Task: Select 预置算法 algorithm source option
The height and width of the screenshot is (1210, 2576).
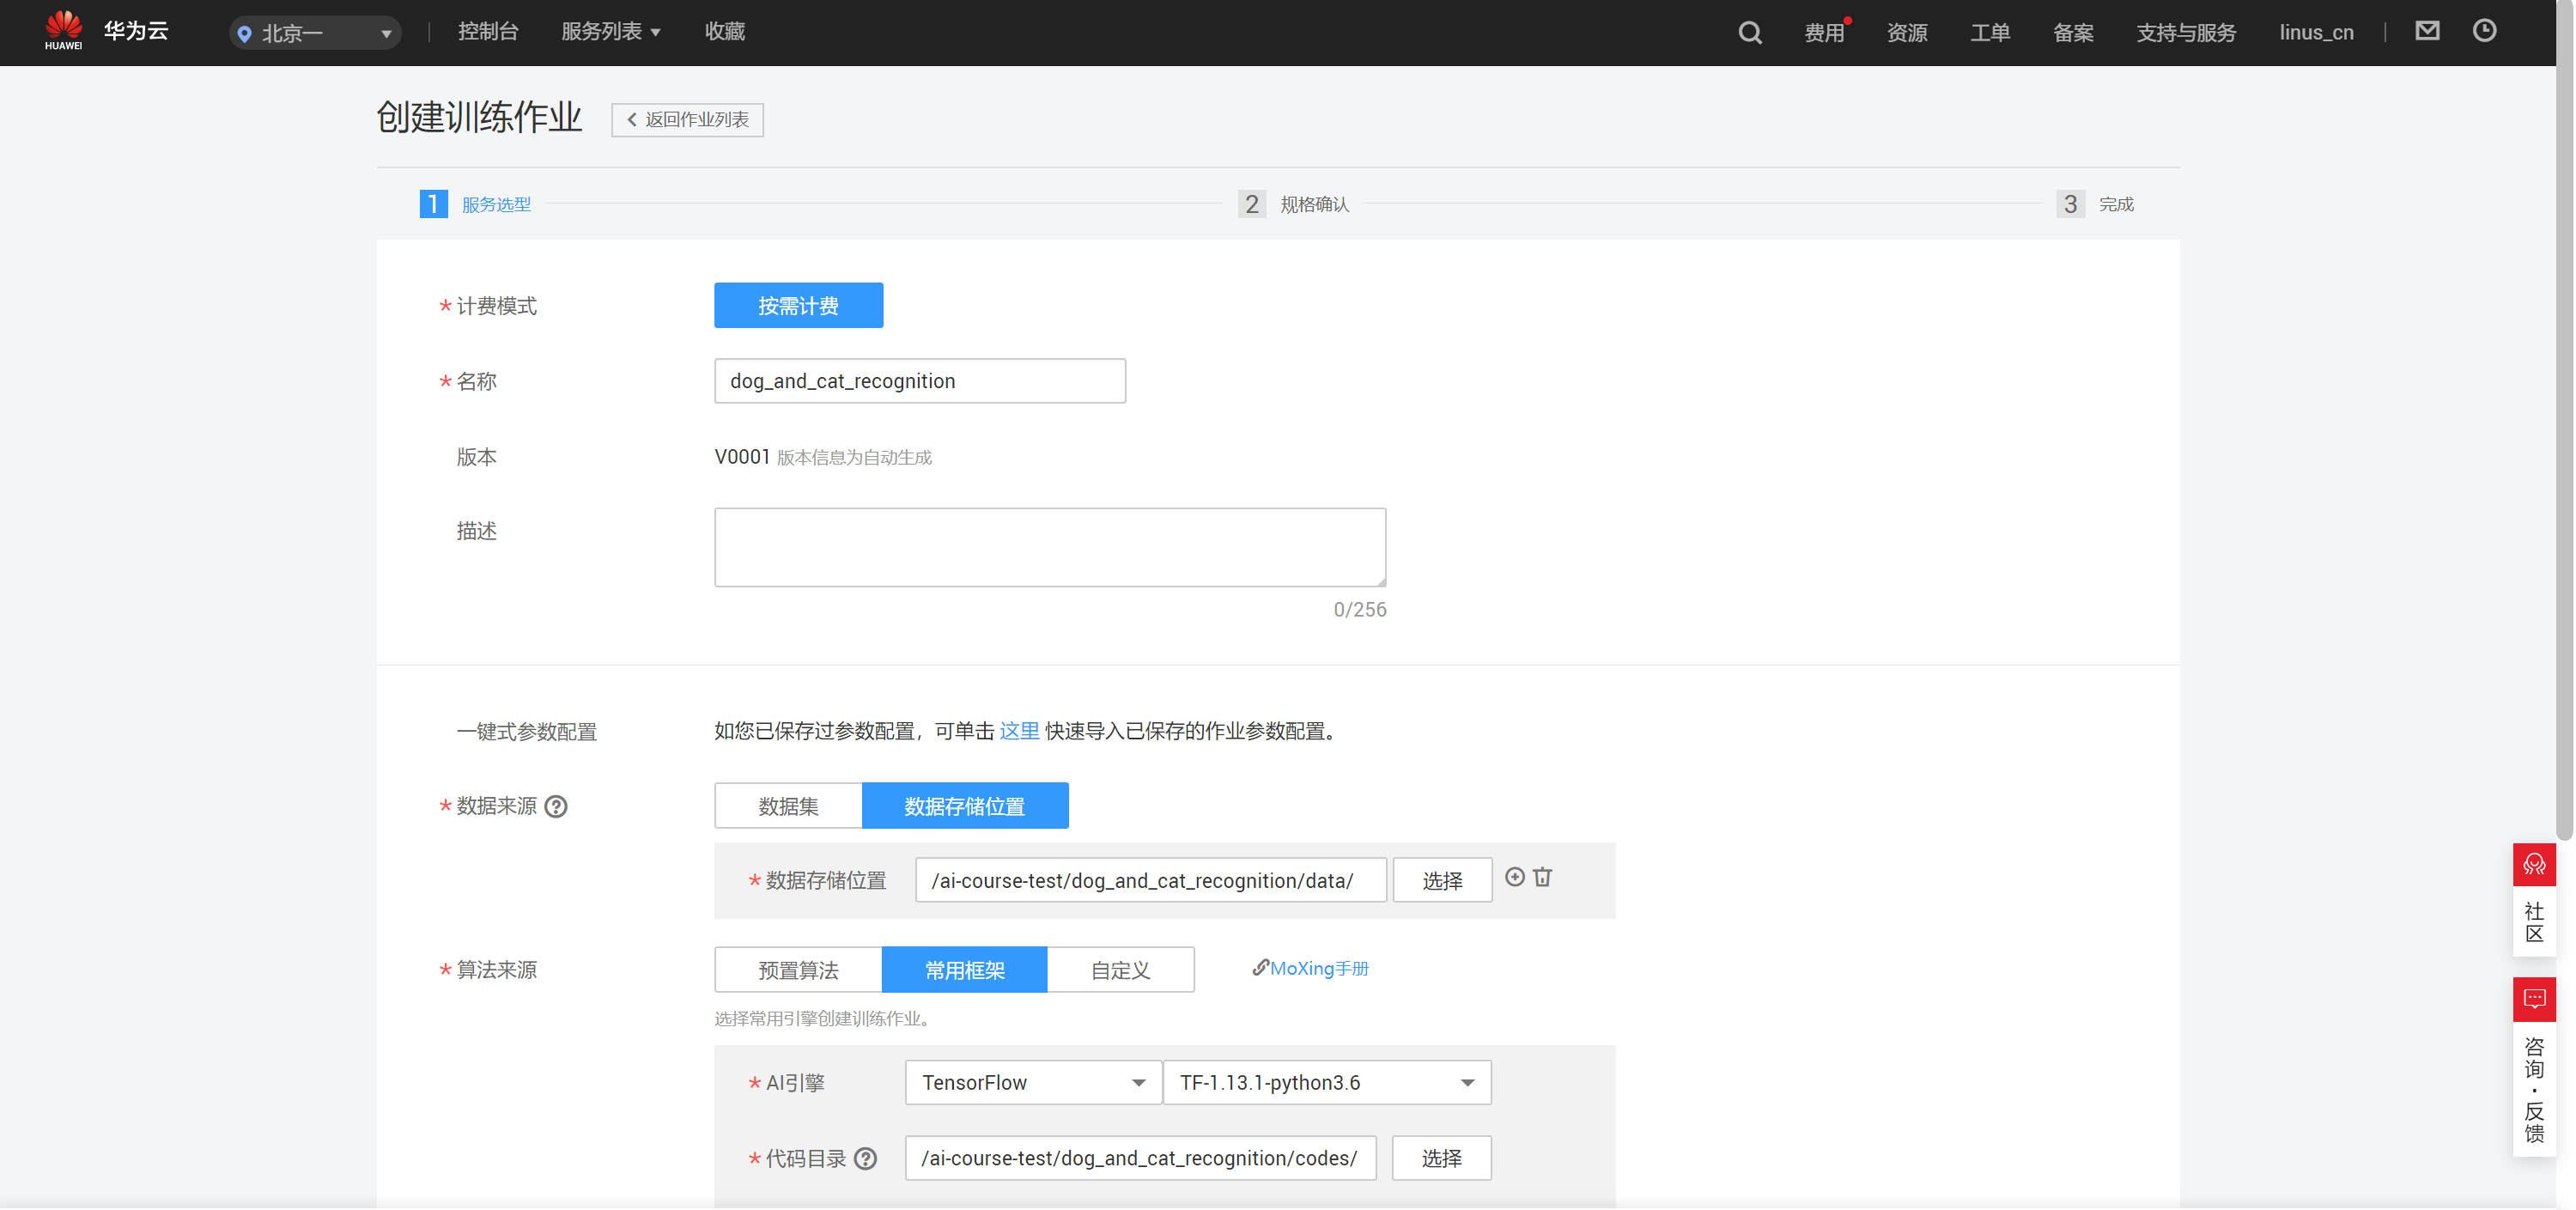Action: pos(798,970)
